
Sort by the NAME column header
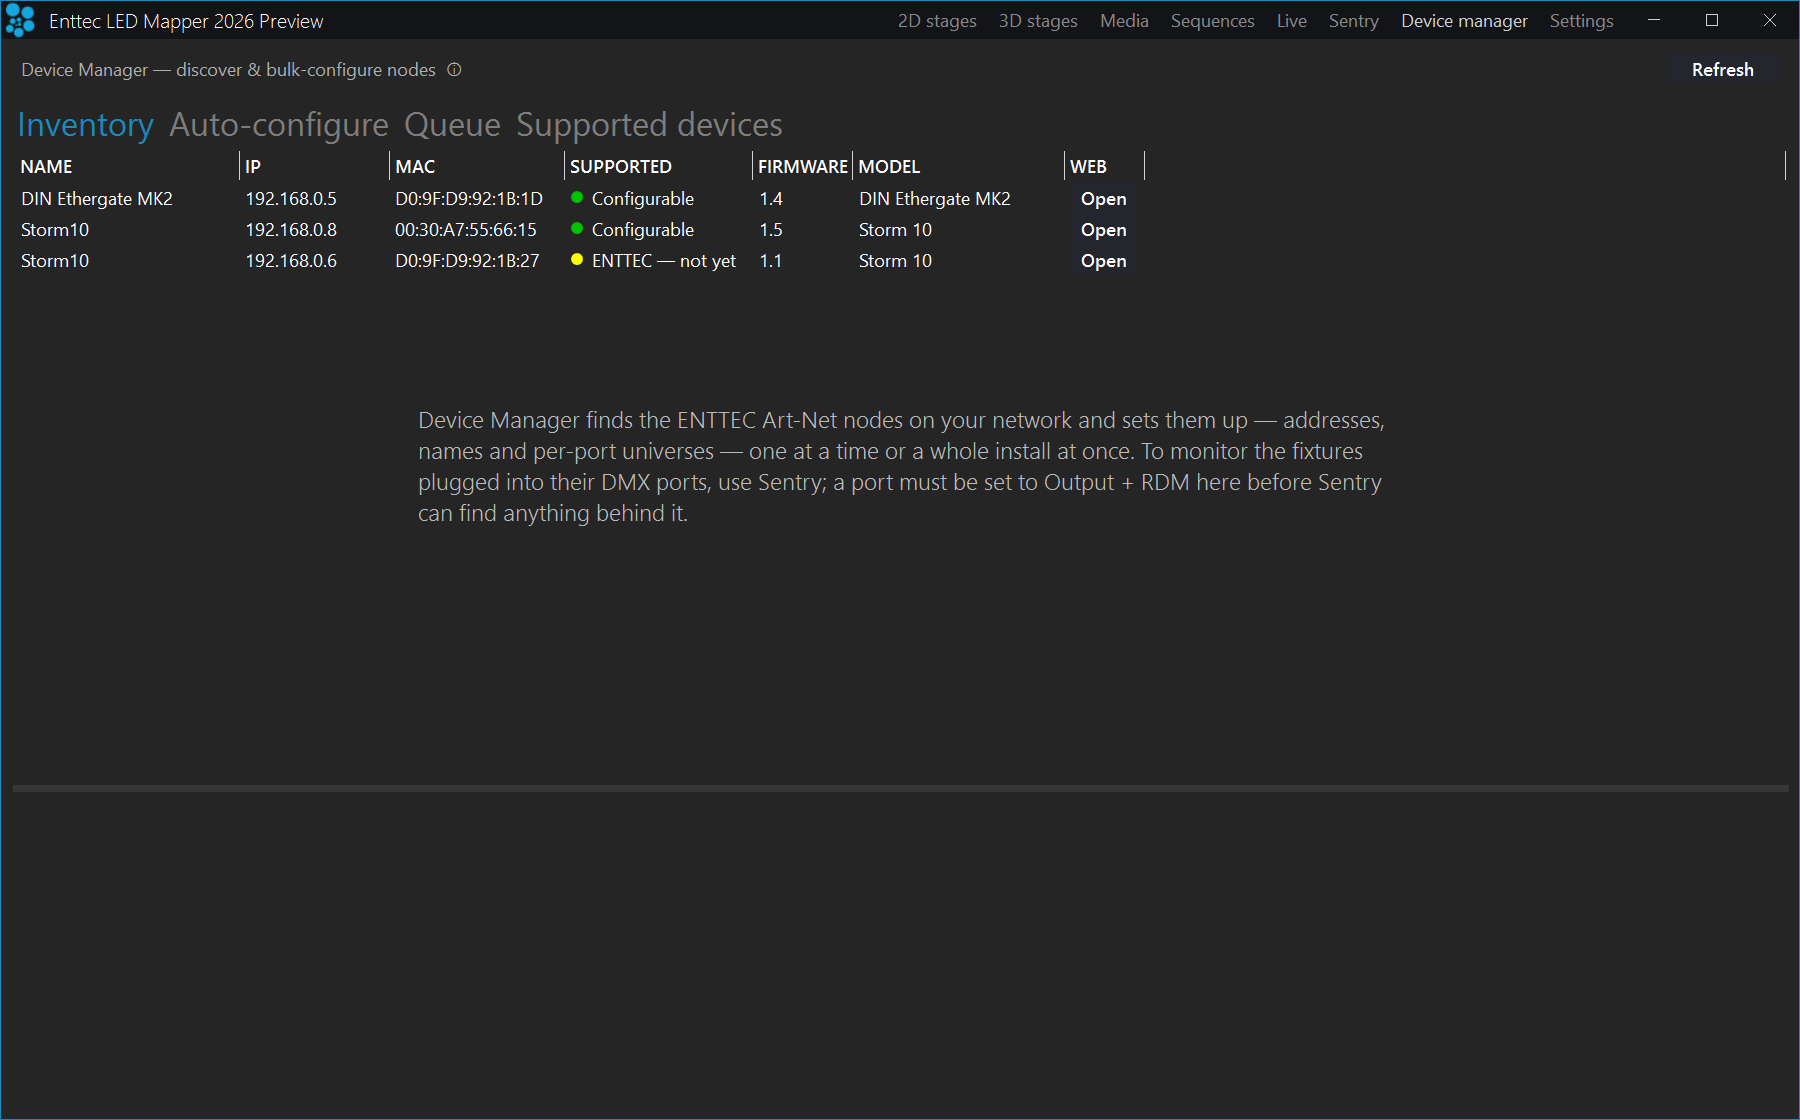coord(127,167)
